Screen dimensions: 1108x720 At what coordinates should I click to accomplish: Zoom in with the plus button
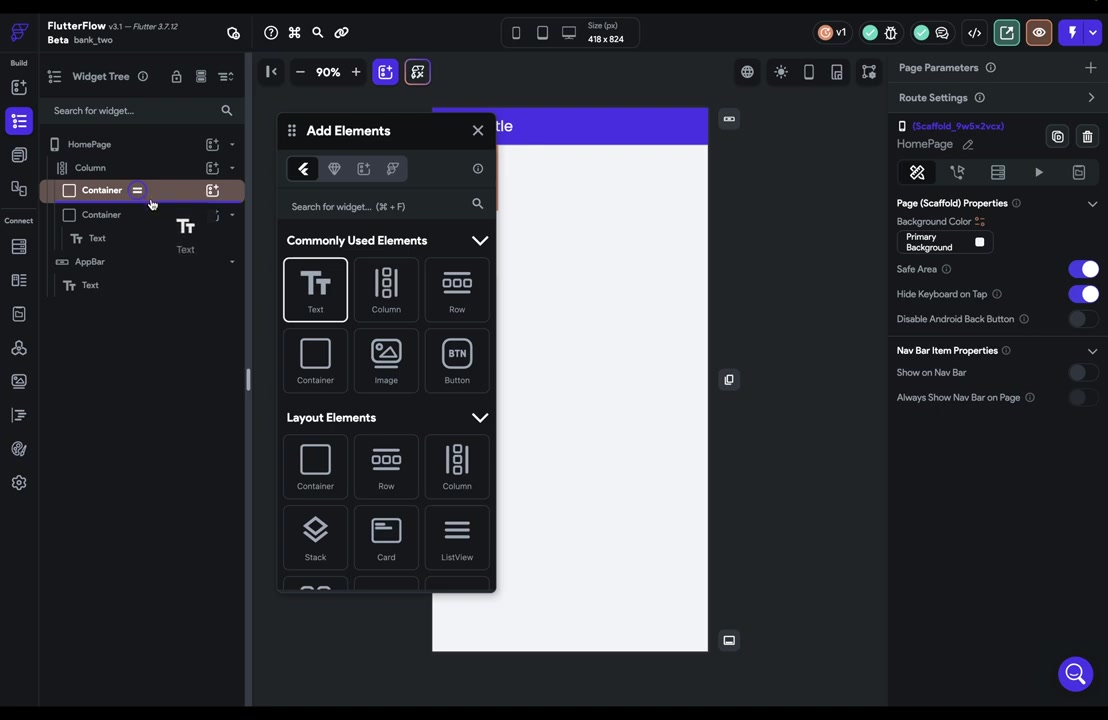click(356, 71)
